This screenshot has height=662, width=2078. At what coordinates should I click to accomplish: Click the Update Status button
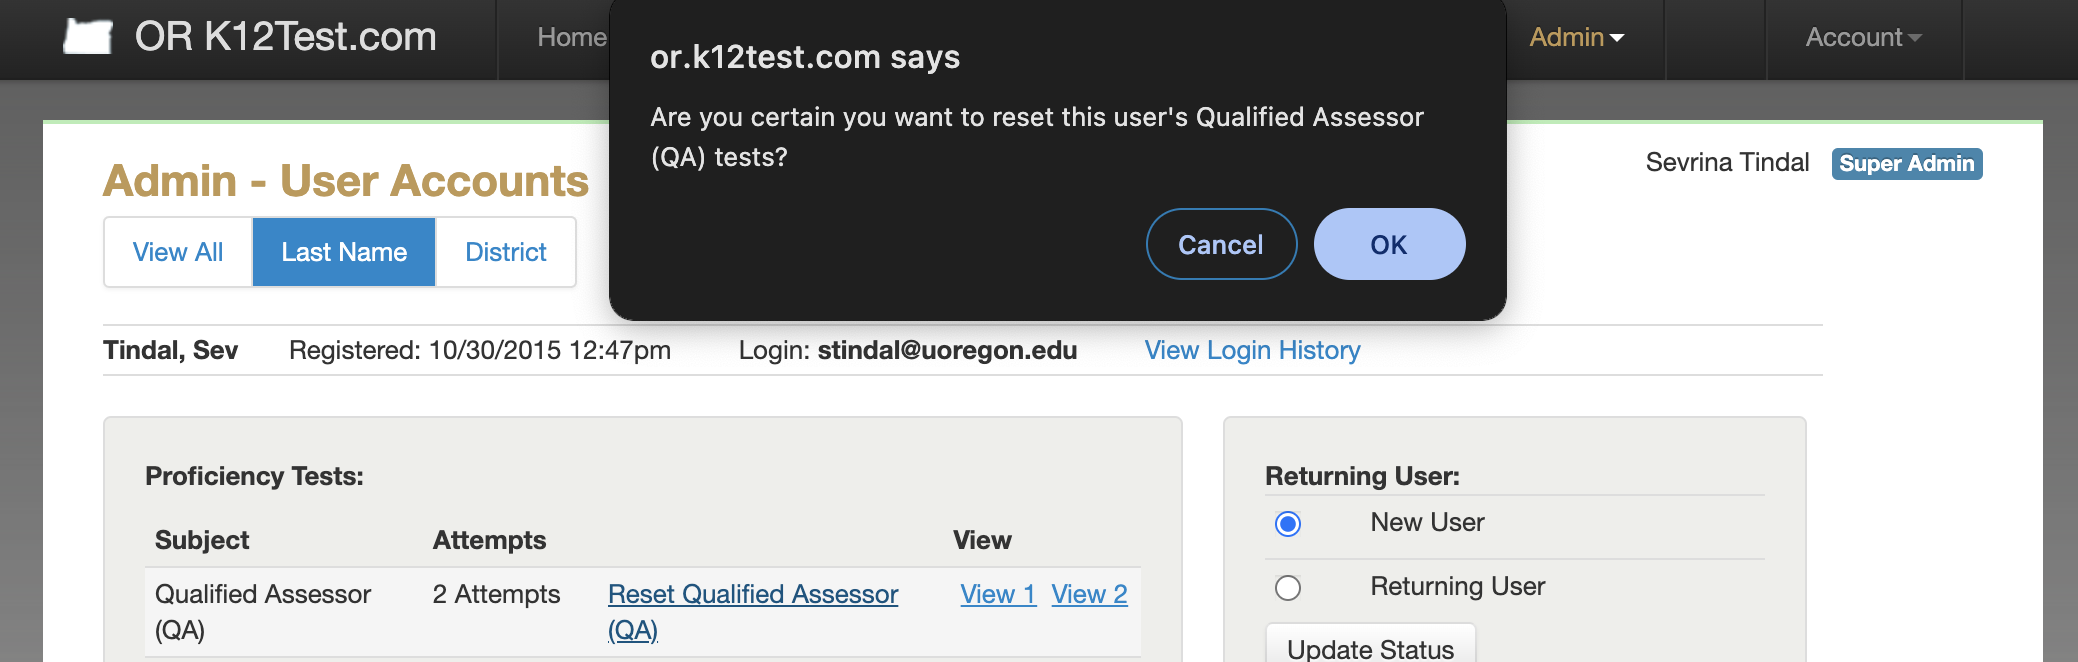1371,647
